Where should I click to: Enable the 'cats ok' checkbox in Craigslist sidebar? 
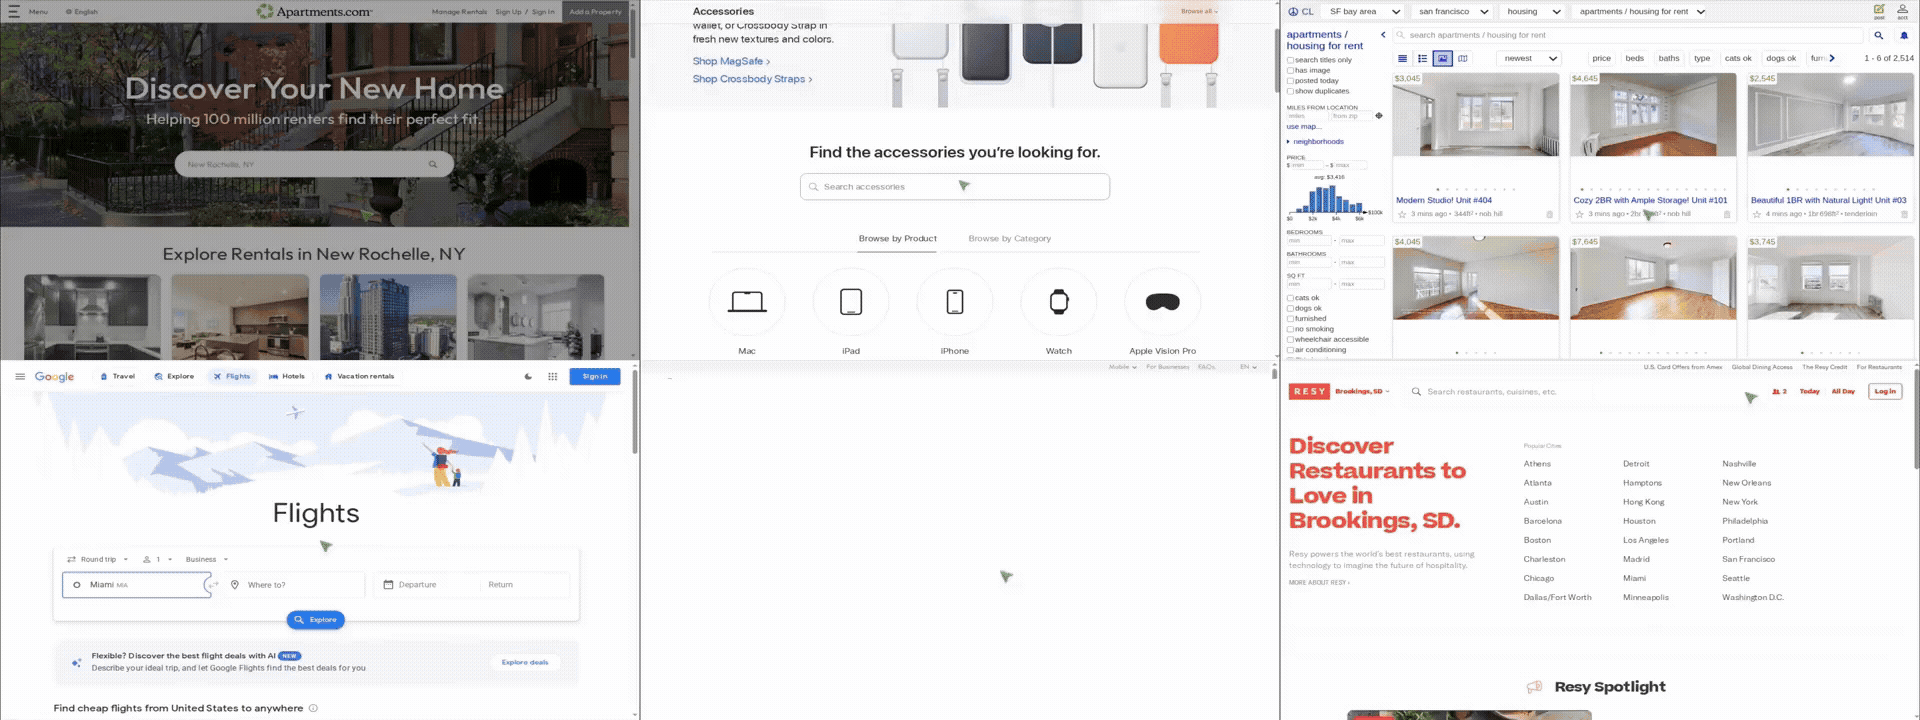pos(1290,298)
